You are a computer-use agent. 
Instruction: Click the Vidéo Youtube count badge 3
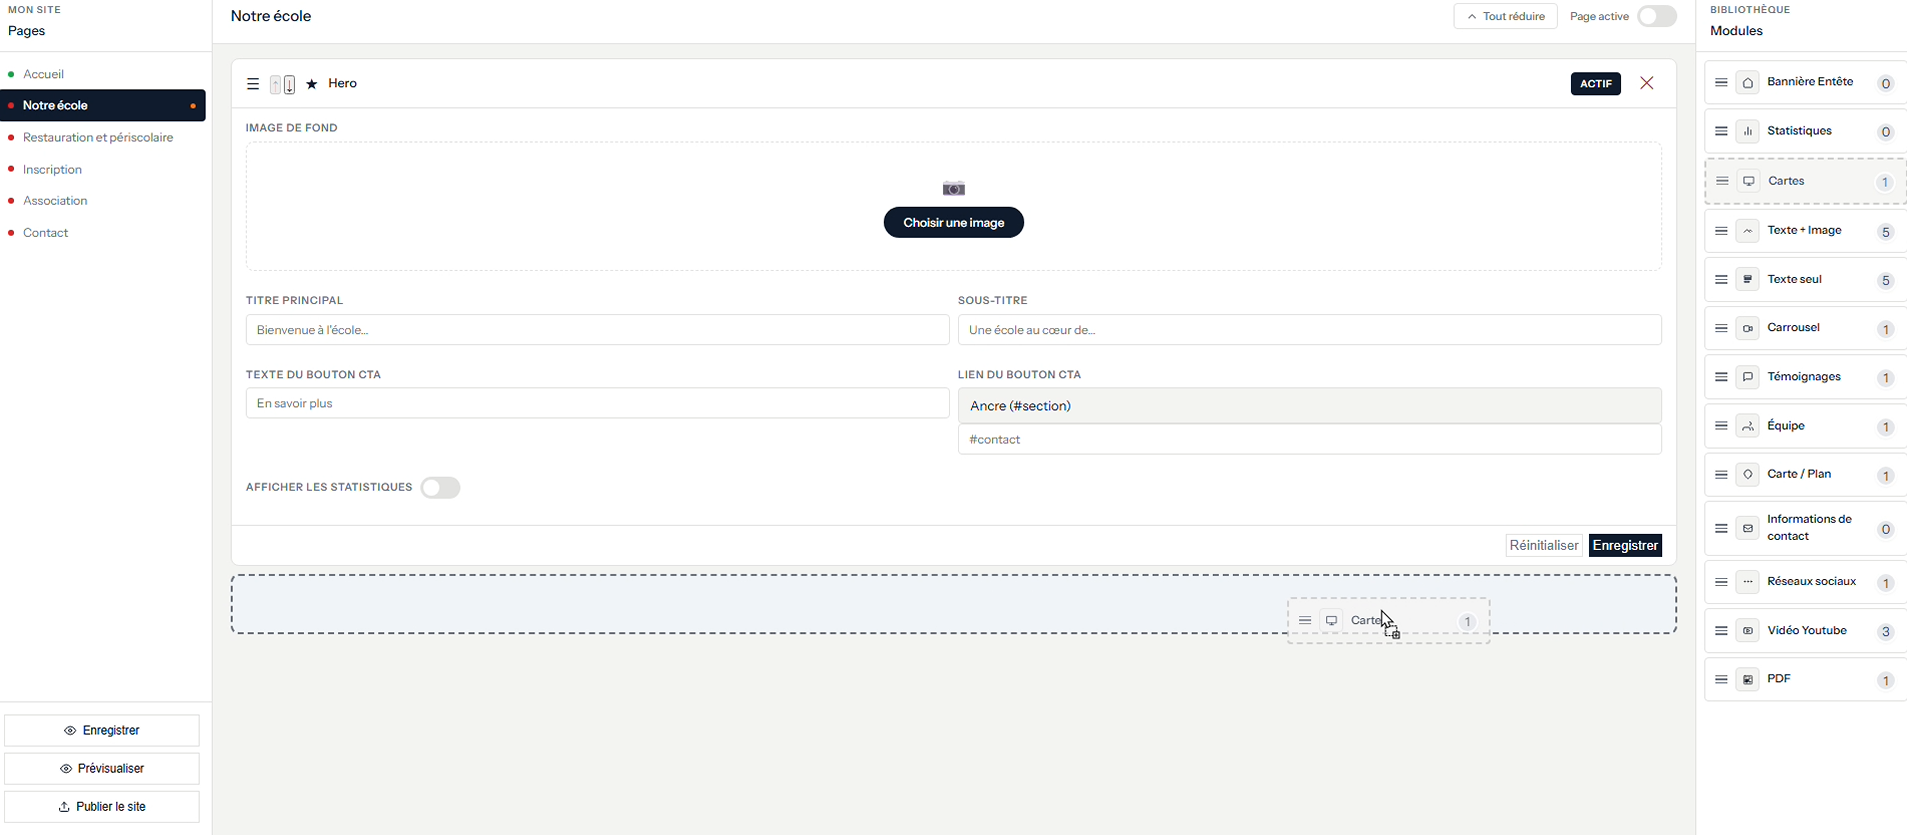1885,632
